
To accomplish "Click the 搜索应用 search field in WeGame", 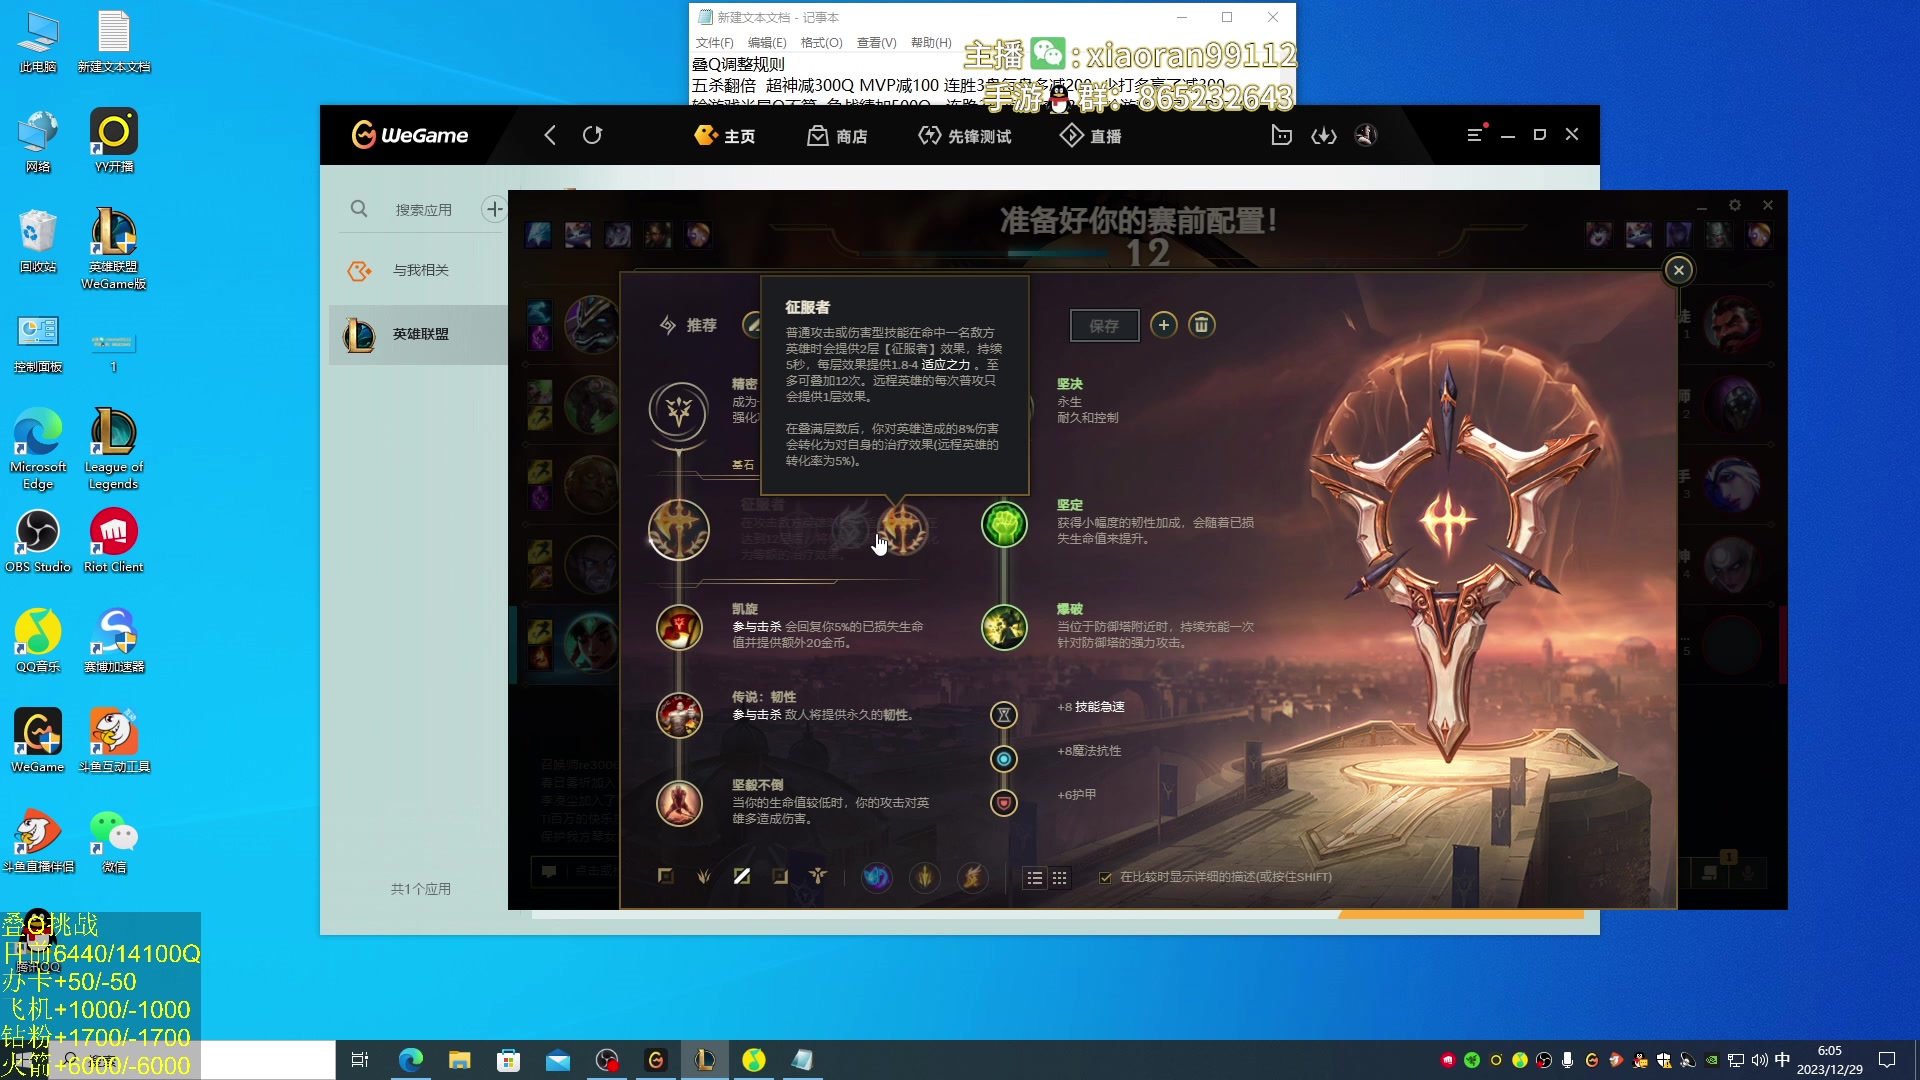I will pyautogui.click(x=423, y=210).
